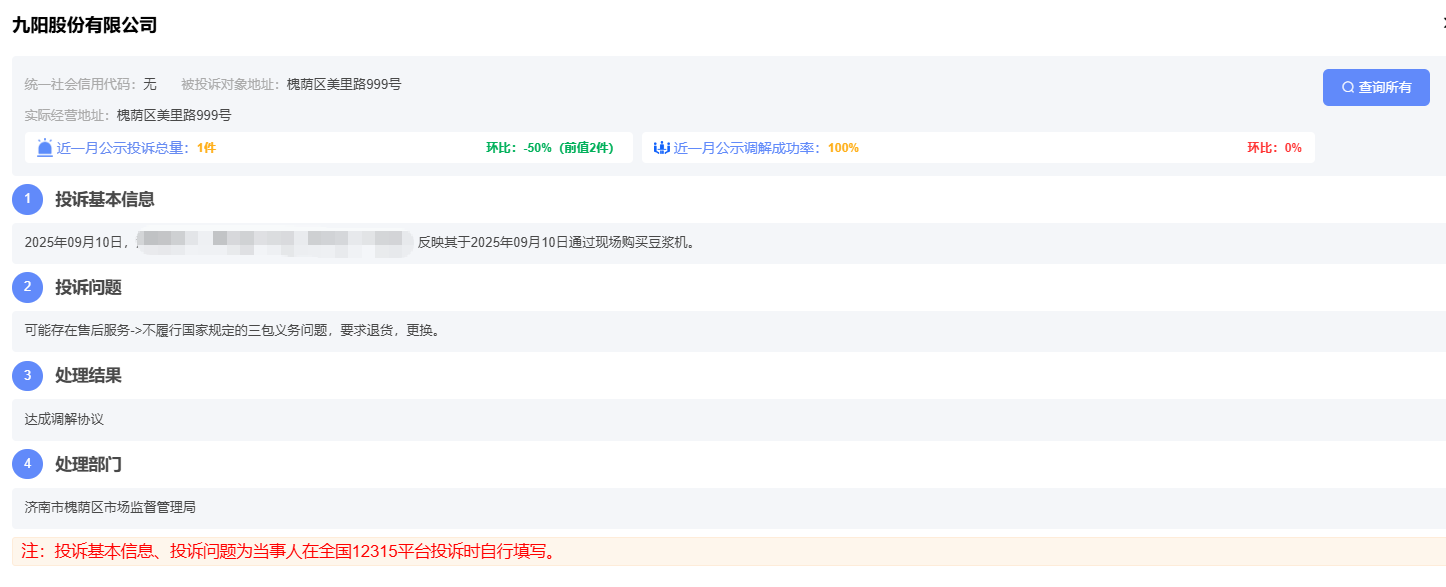Screen dimensions: 1446x587
Task: Click the 近一月公示调解成功率 label
Action: pos(747,148)
